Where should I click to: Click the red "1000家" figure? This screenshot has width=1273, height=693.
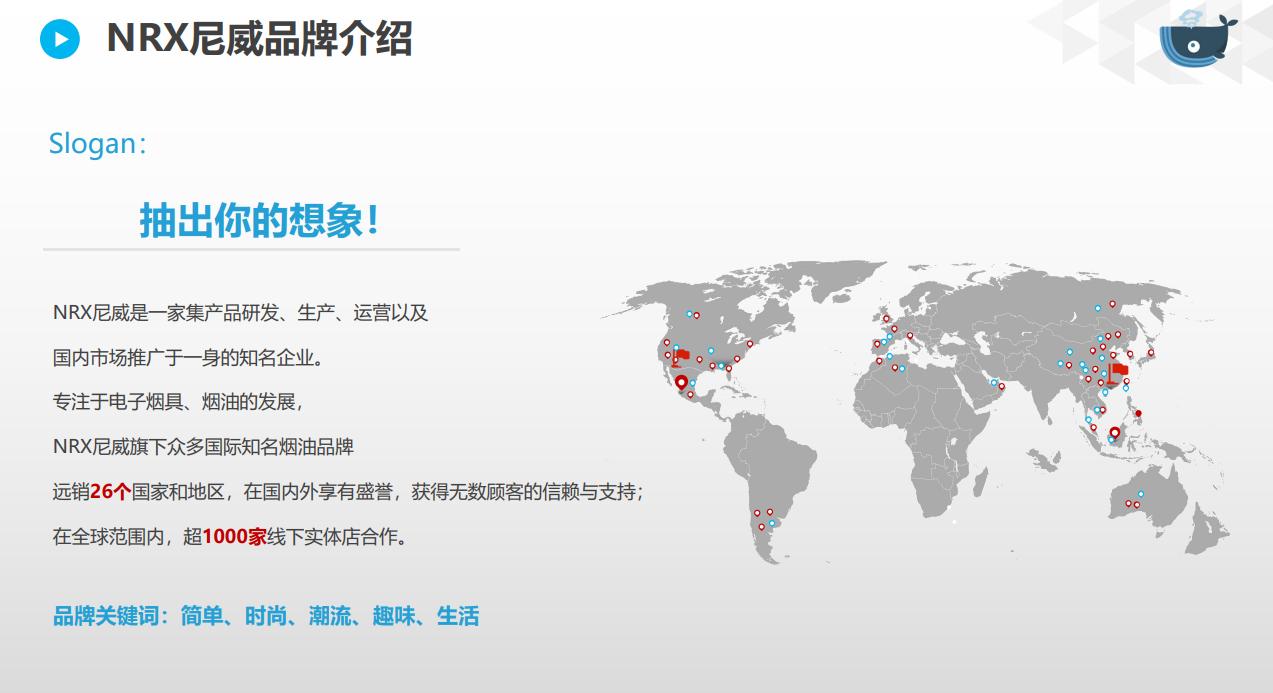234,537
